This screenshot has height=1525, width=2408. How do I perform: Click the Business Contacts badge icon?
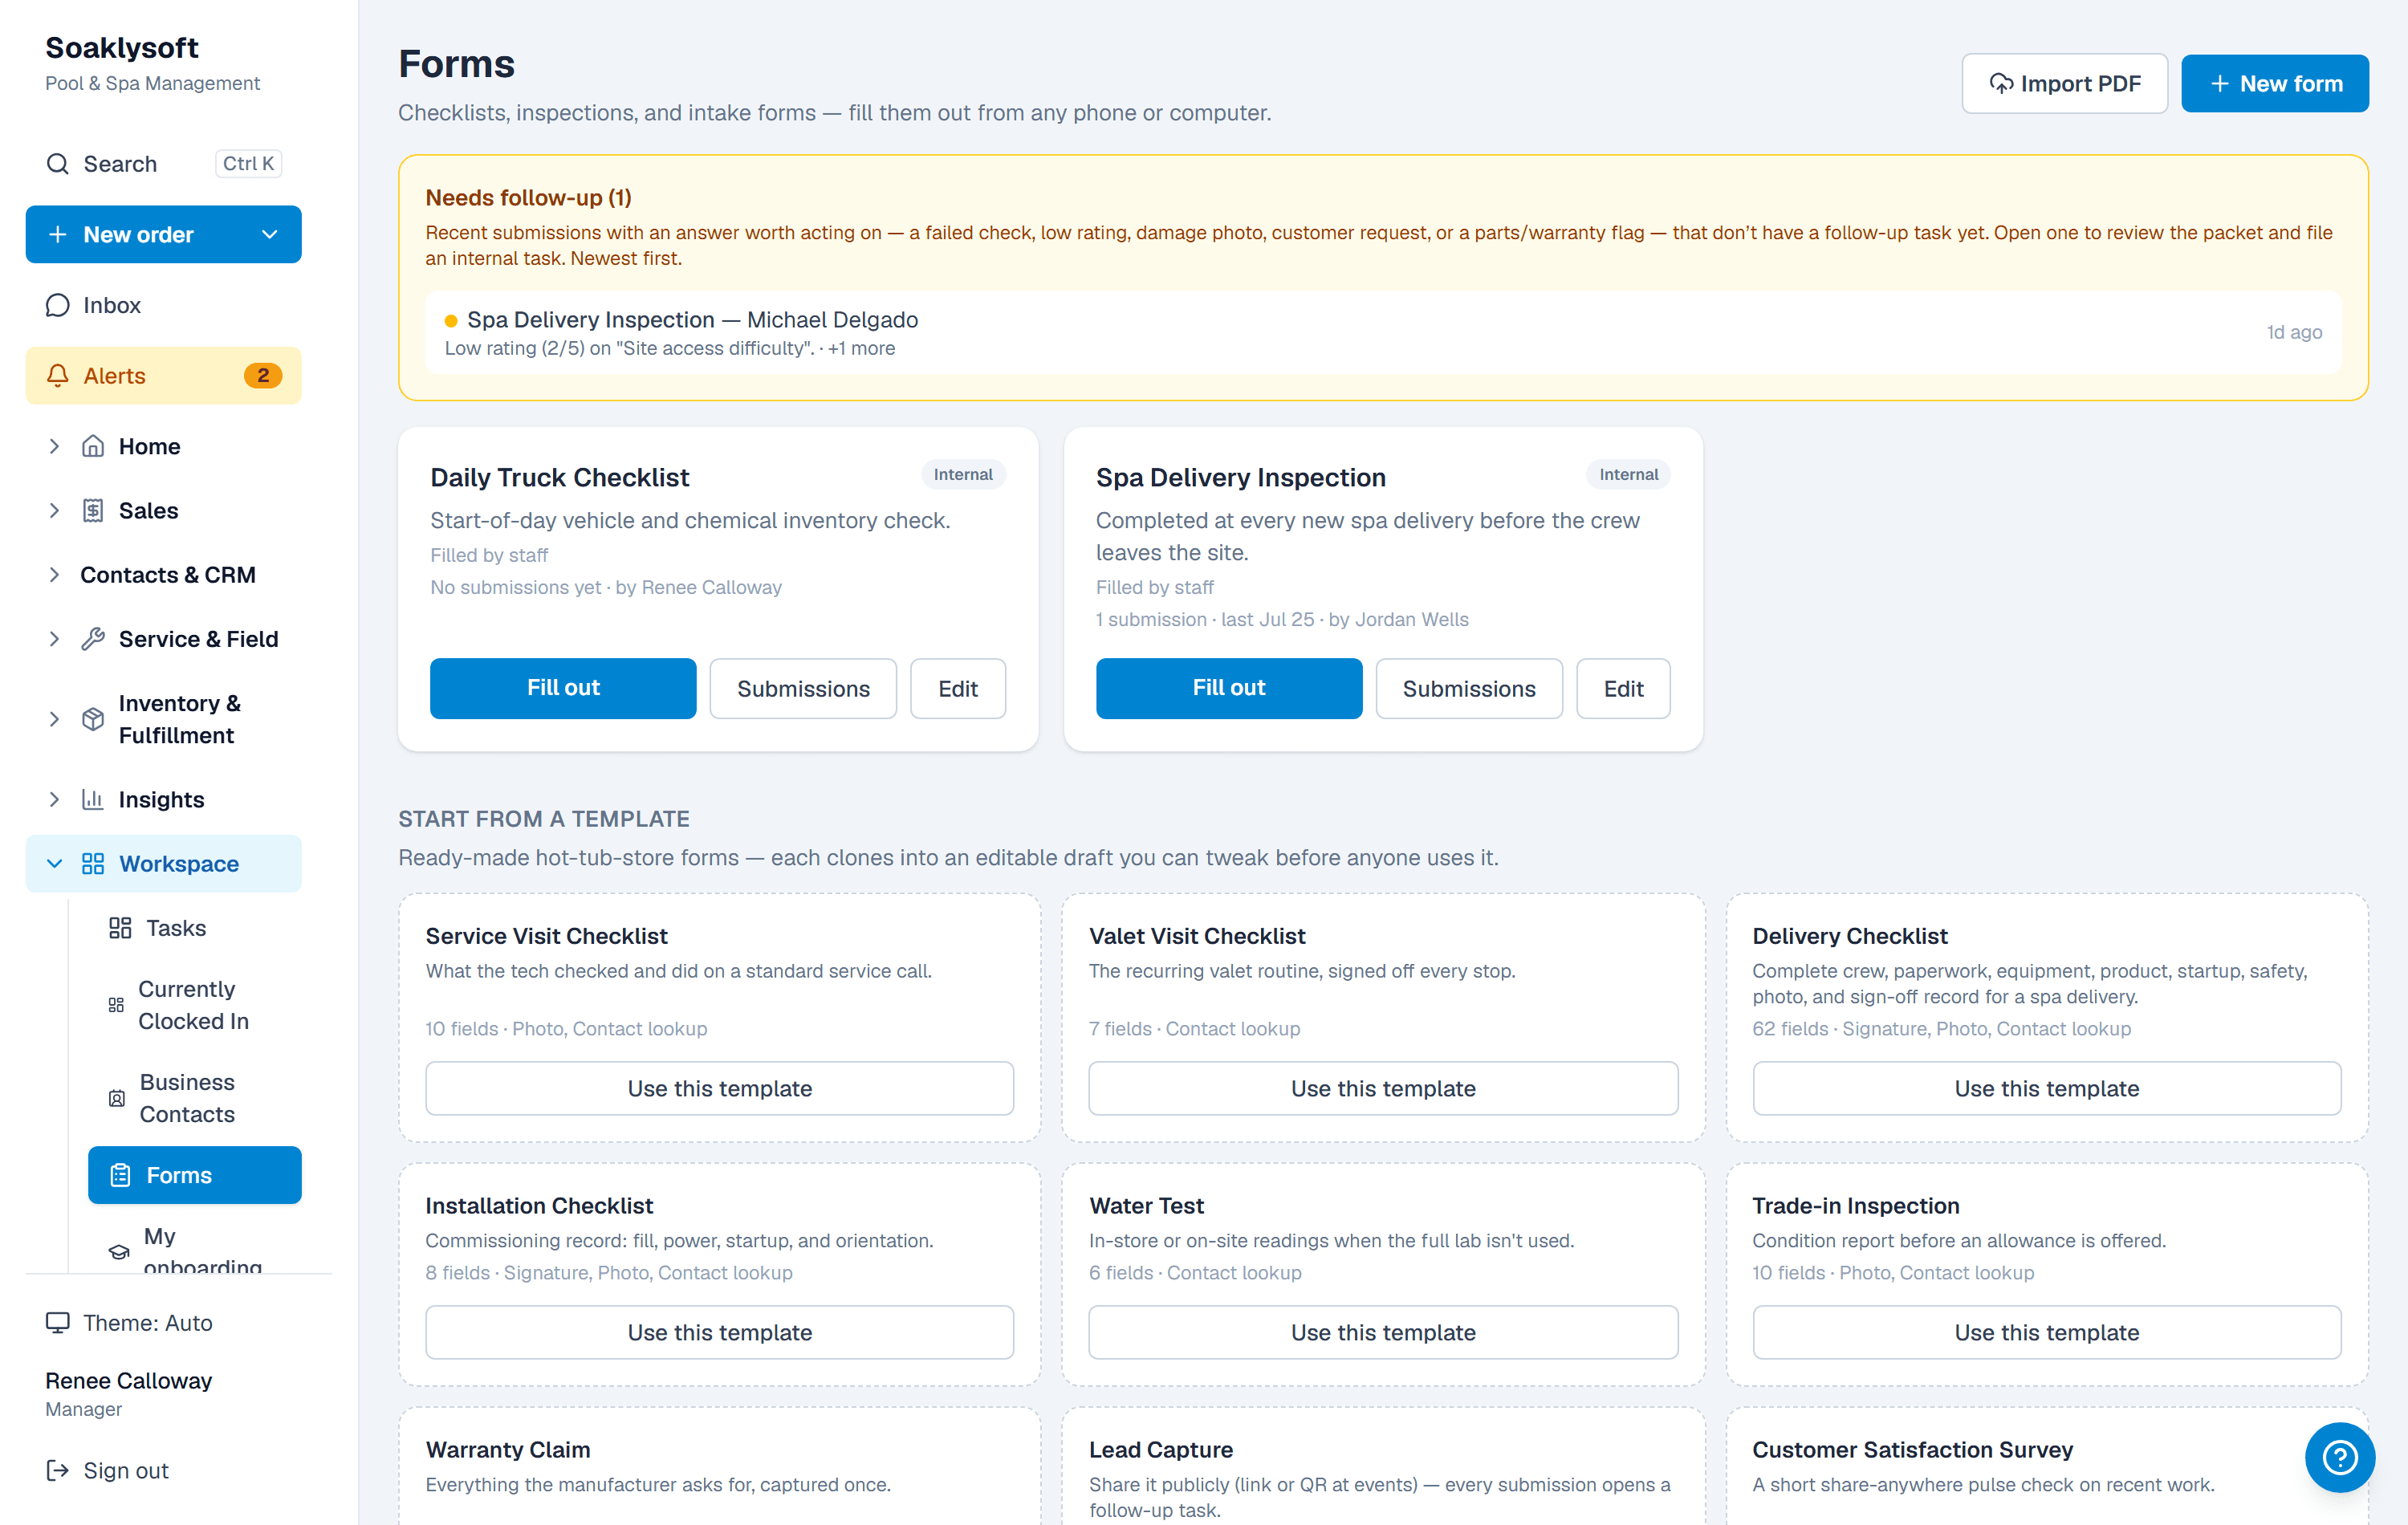117,1098
